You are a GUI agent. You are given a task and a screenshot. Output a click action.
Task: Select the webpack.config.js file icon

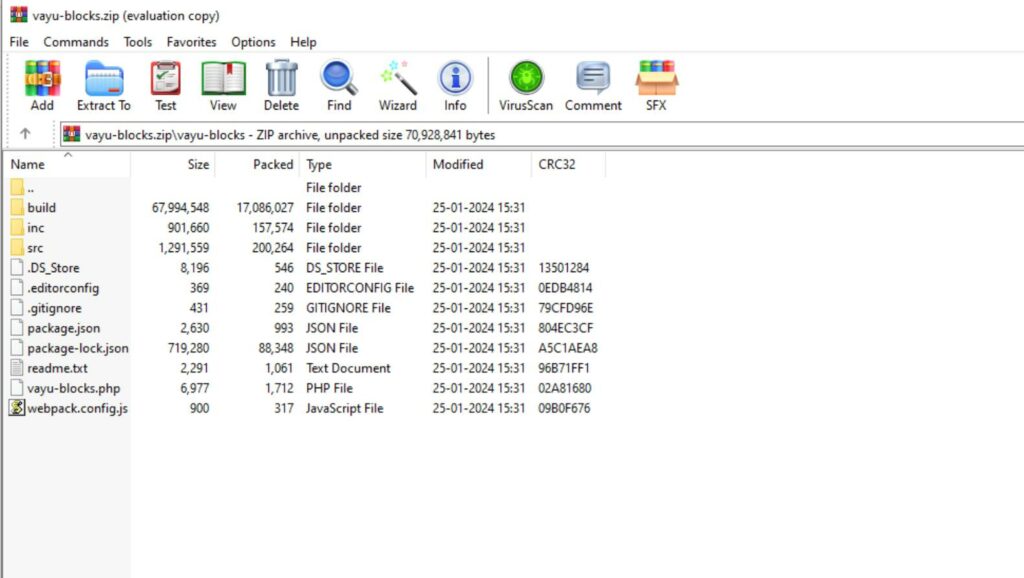pos(17,408)
